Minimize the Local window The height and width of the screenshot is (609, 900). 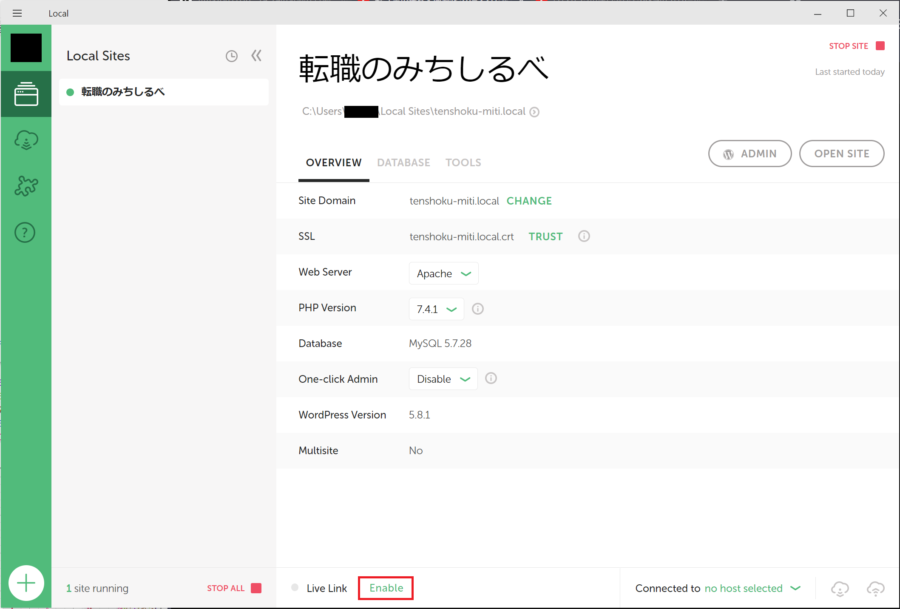pyautogui.click(x=817, y=13)
